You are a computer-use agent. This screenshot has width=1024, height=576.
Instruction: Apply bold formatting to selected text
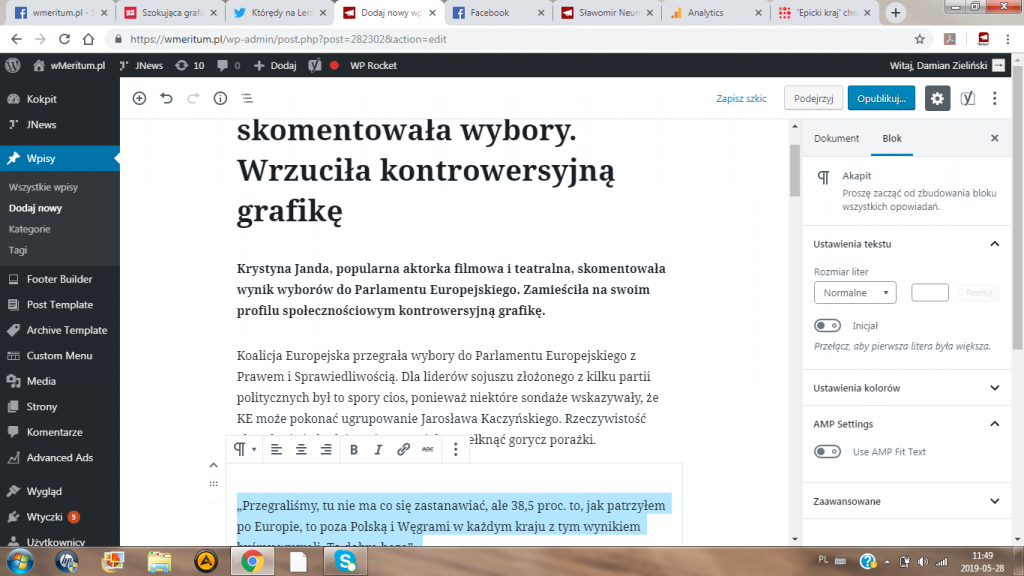click(354, 450)
